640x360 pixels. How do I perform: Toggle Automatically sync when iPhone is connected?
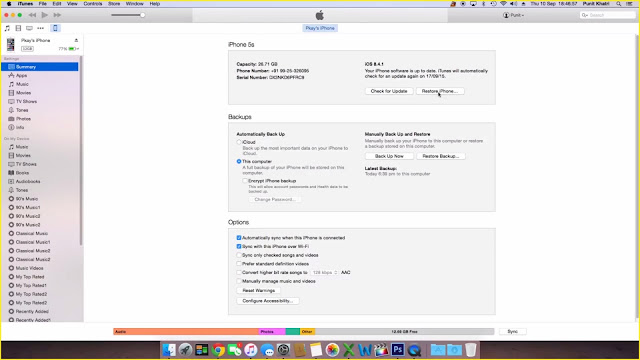tap(239, 238)
